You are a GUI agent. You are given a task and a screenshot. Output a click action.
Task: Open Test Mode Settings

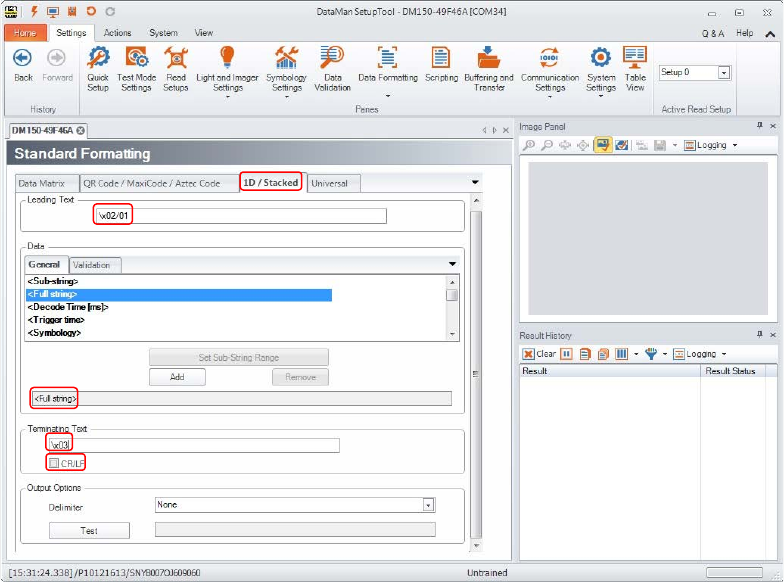point(136,69)
